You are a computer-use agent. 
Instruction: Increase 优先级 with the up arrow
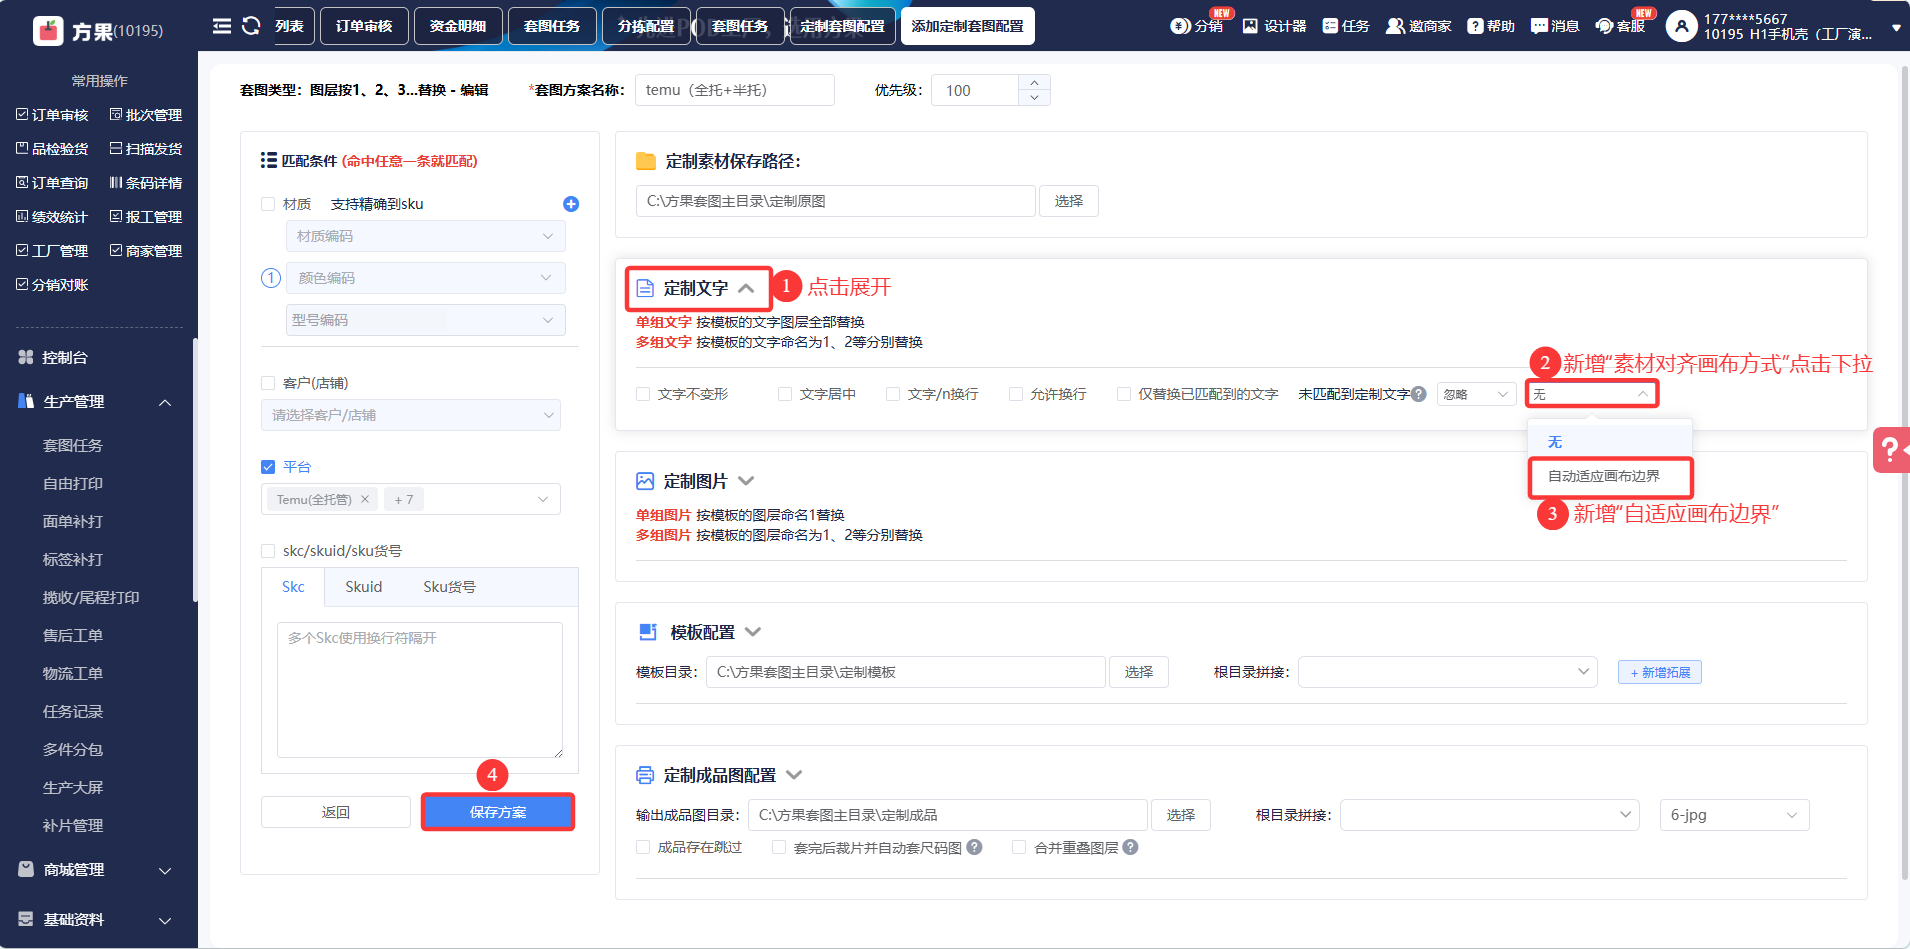(x=1034, y=82)
